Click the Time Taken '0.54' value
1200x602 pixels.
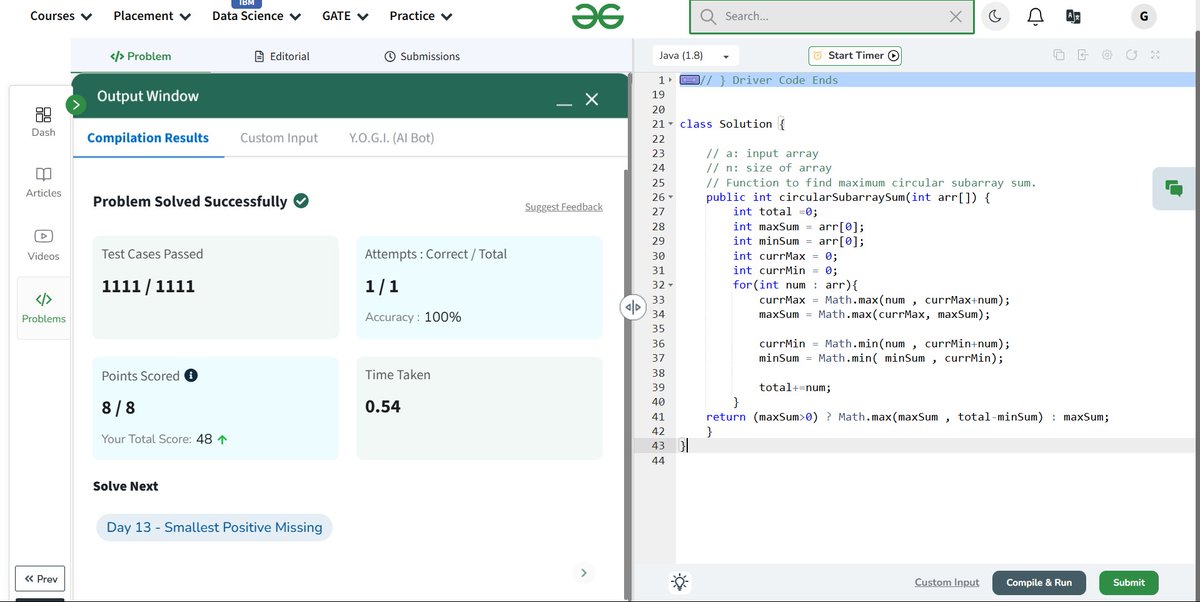tap(383, 407)
